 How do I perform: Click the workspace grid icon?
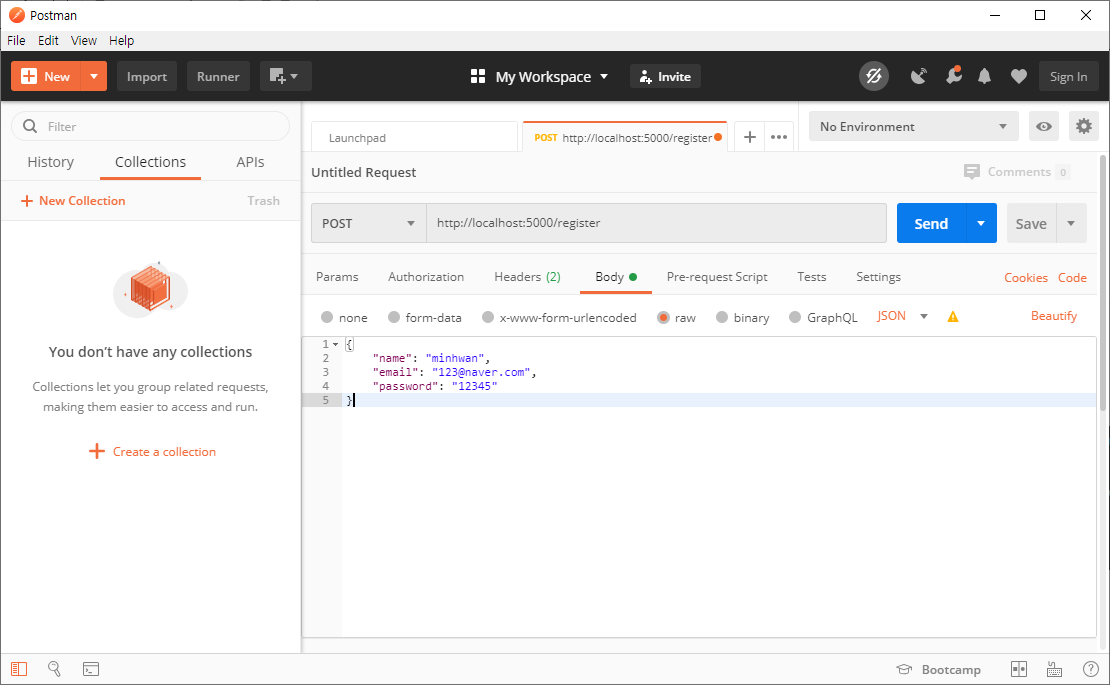478,76
